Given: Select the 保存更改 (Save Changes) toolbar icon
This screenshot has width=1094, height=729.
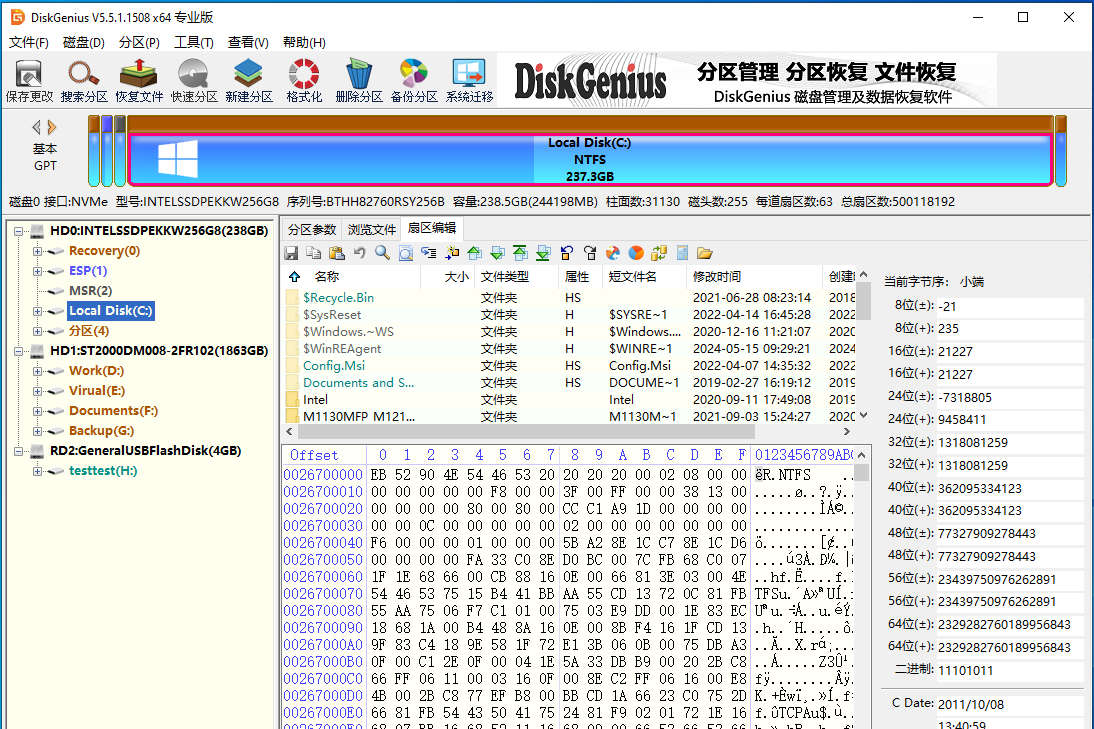Looking at the screenshot, I should pyautogui.click(x=28, y=79).
